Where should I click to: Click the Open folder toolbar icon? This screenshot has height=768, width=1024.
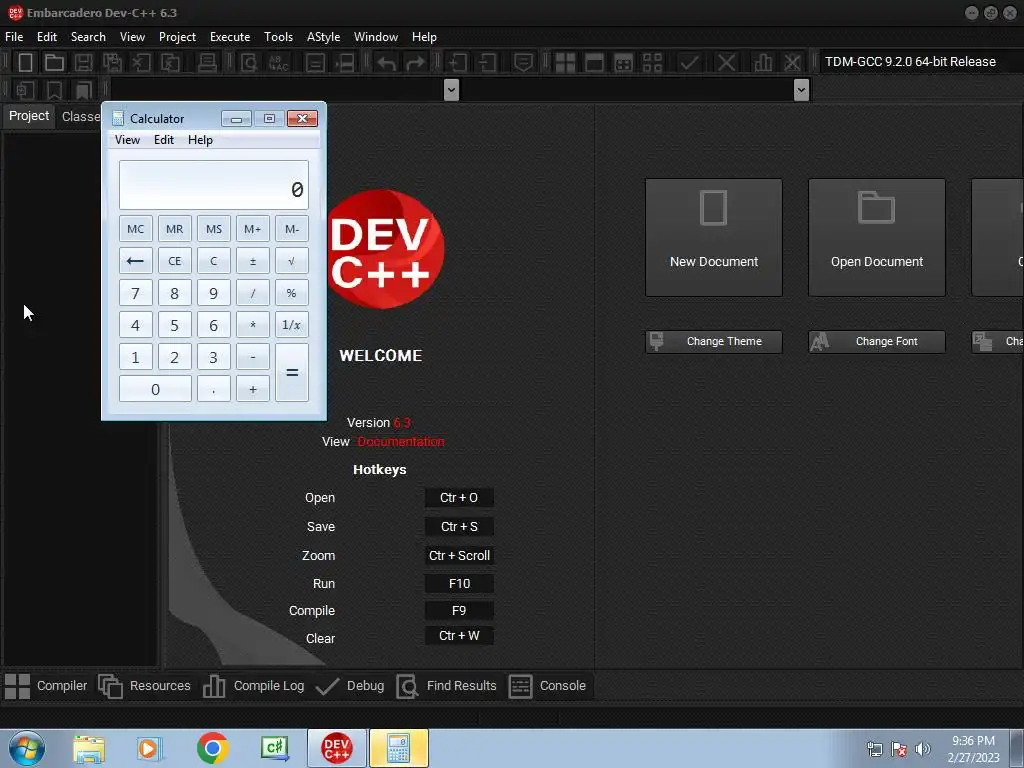tap(54, 62)
